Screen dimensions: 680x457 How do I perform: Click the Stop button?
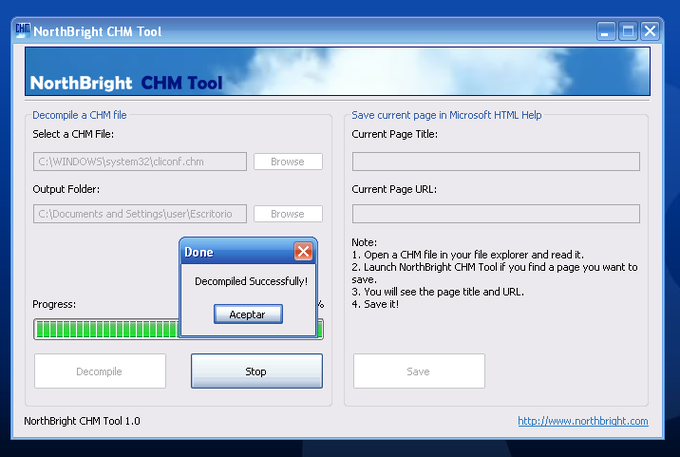pos(257,371)
